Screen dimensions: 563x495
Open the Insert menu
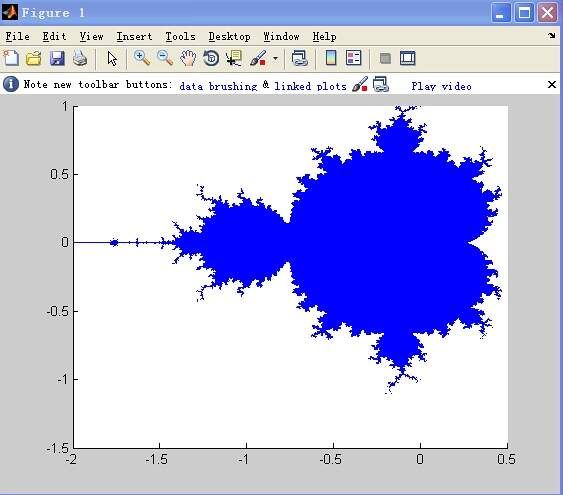pos(134,37)
